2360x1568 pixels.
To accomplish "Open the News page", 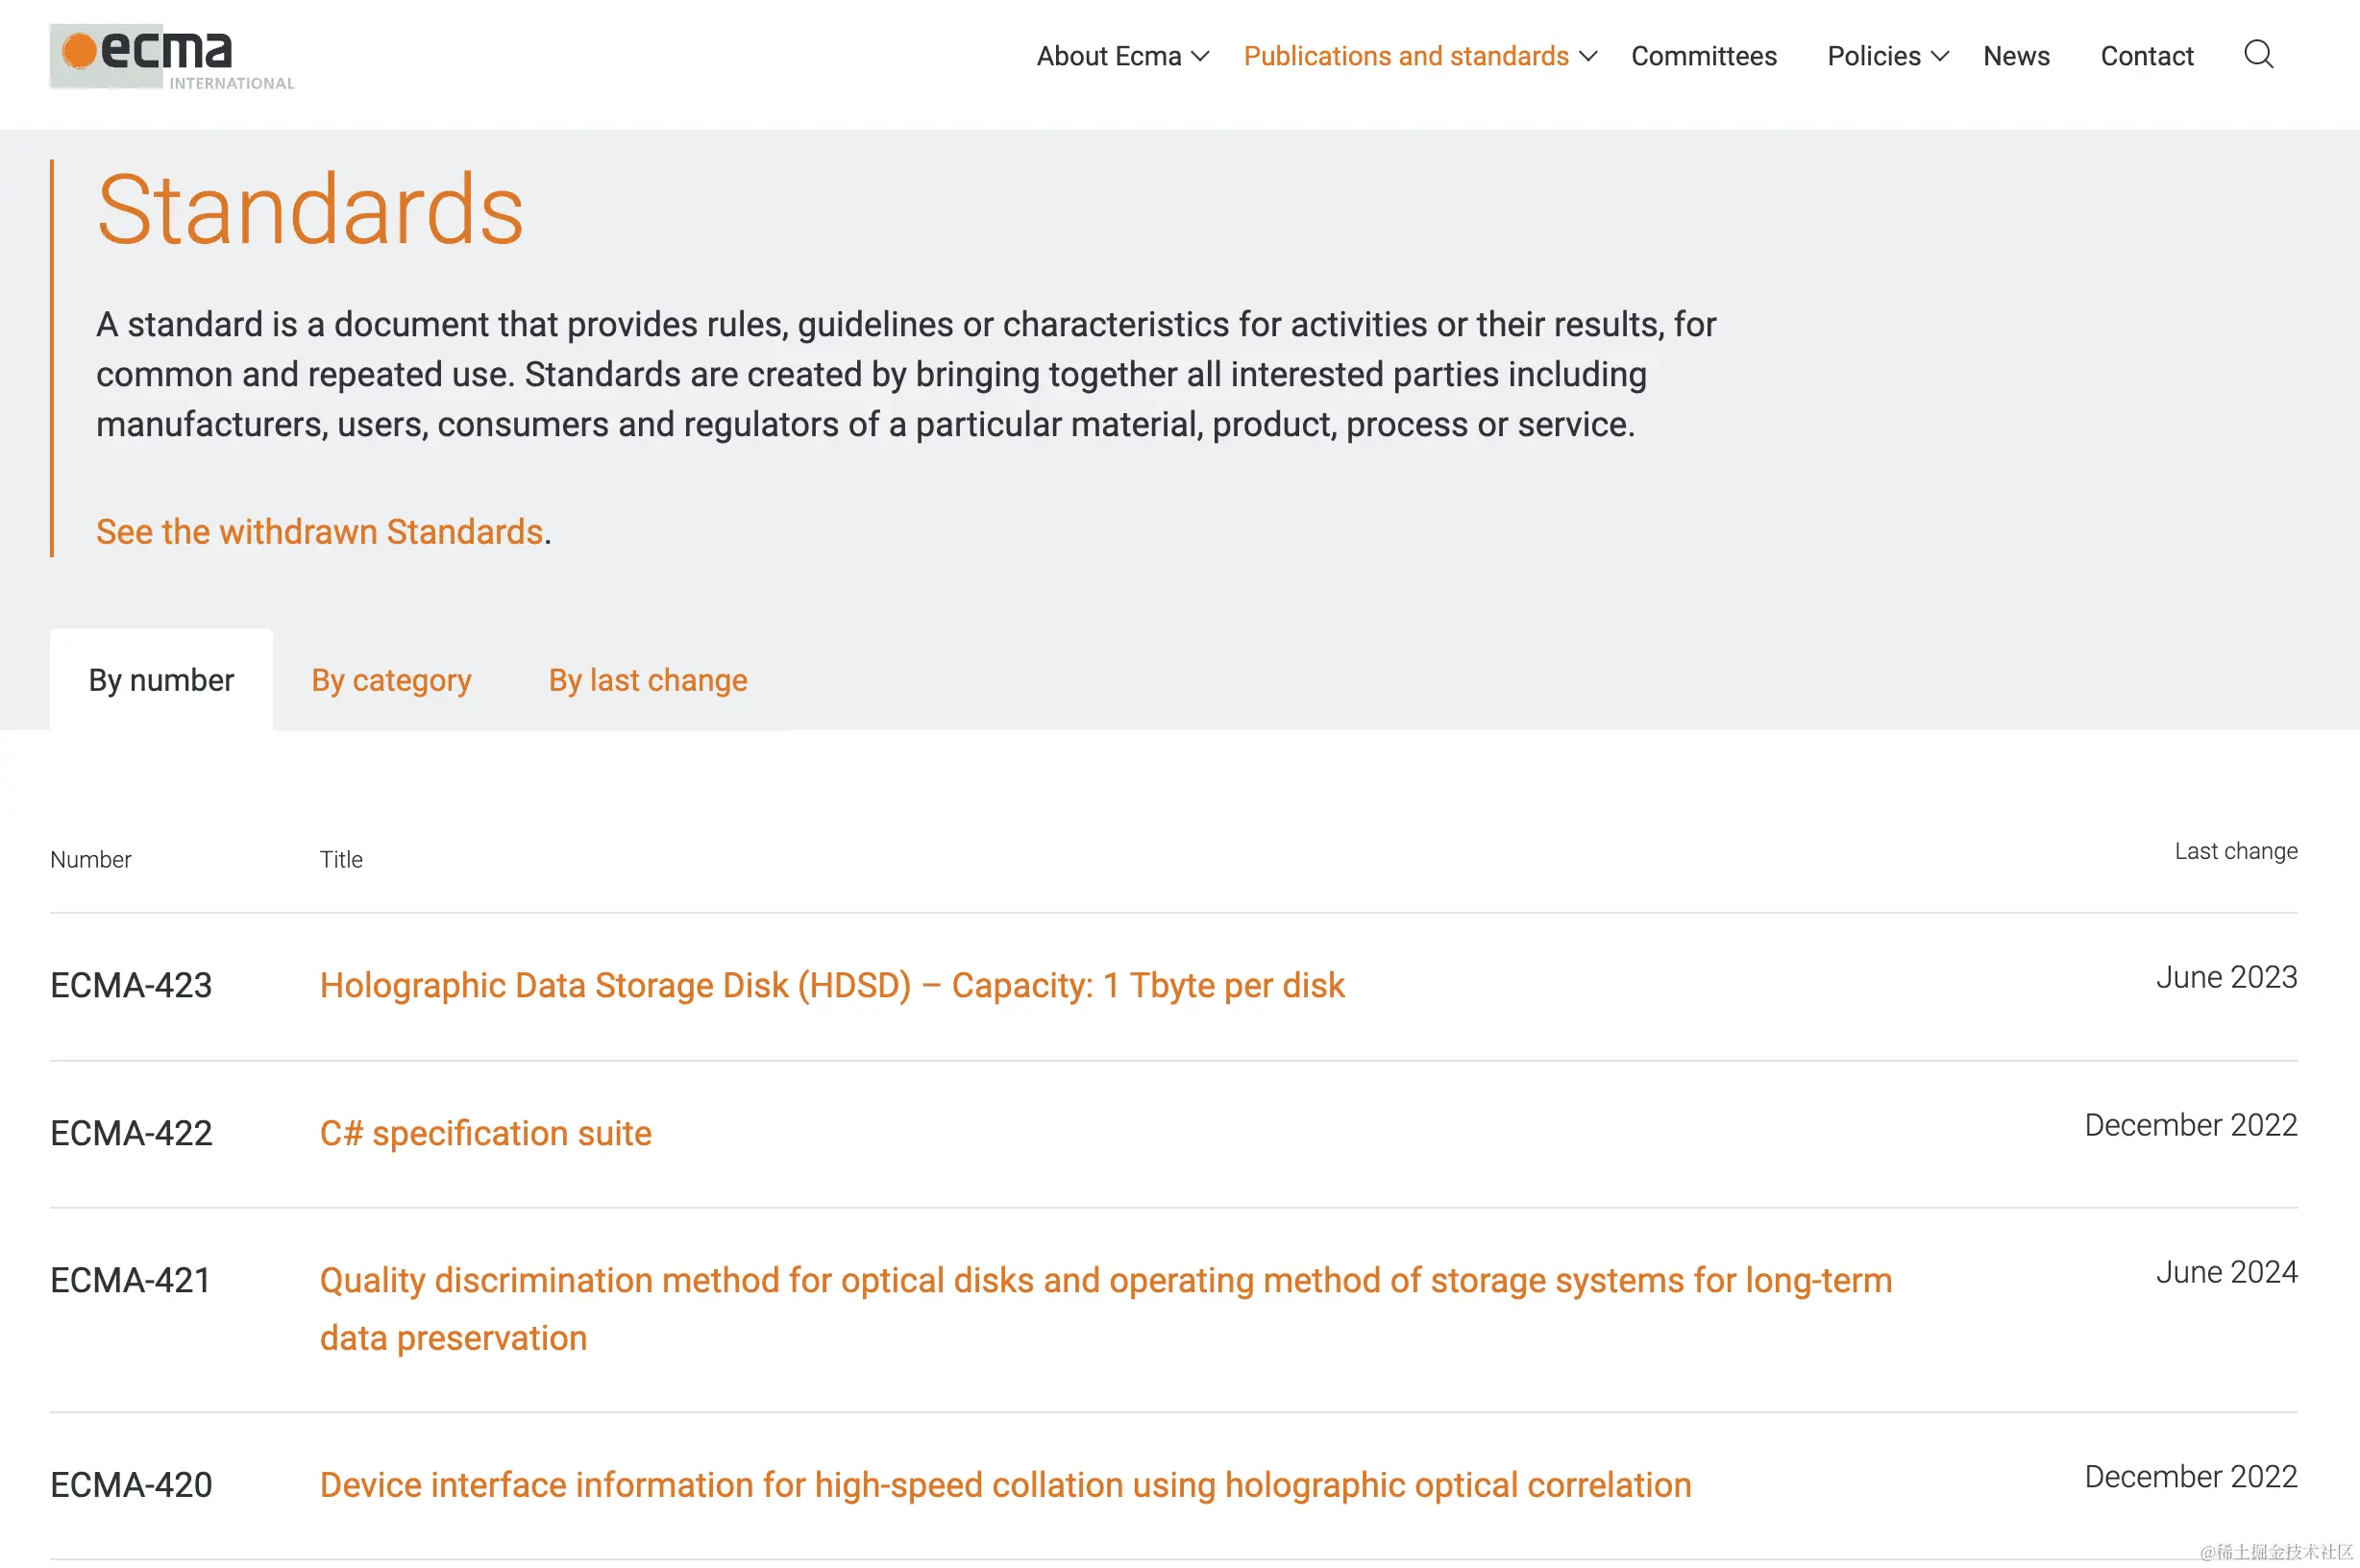I will click(2016, 56).
